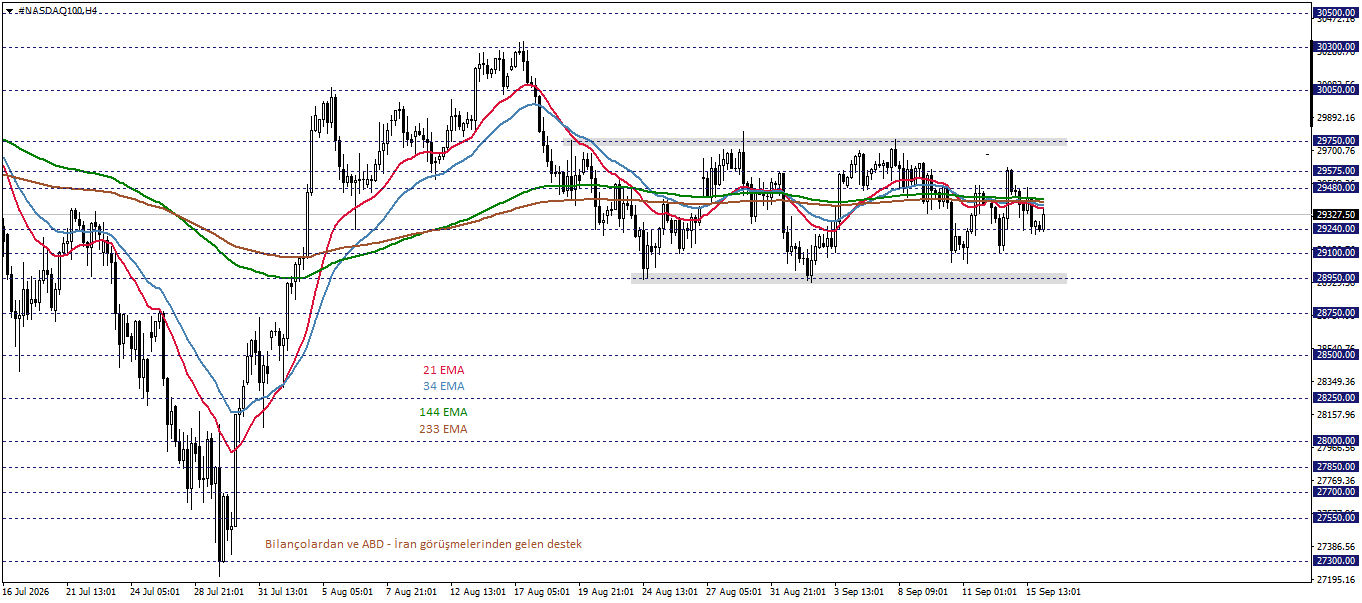1362x603 pixels.
Task: Select the 29575.00 price level label
Action: point(1336,171)
